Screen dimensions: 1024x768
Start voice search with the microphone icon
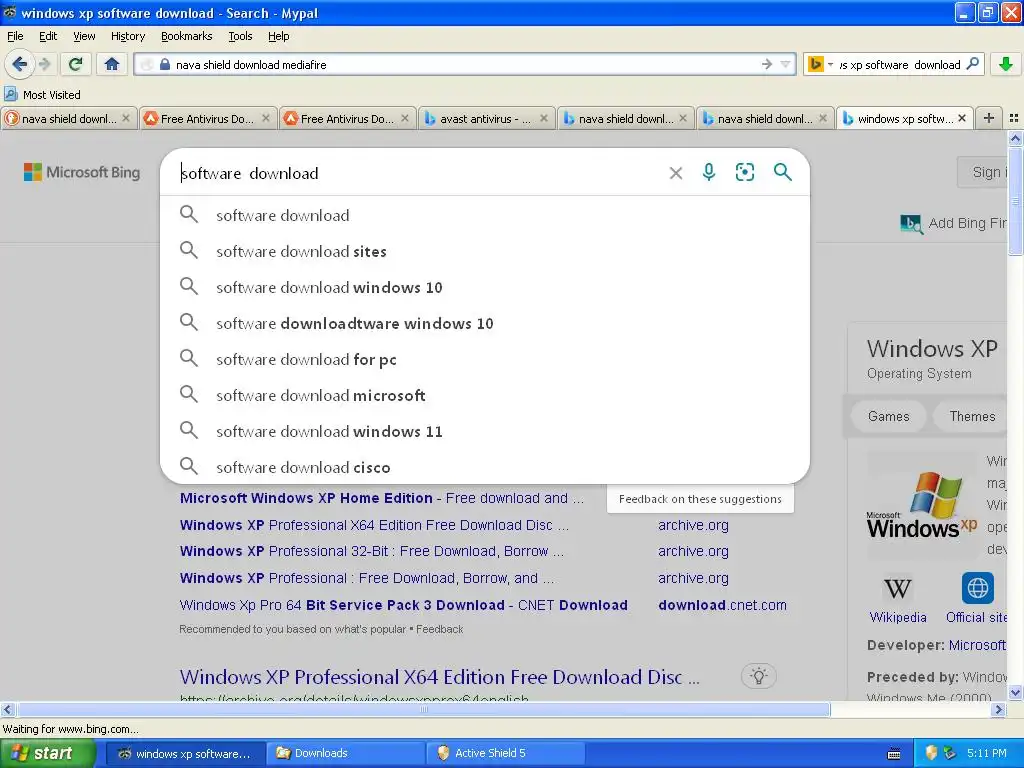coord(709,172)
